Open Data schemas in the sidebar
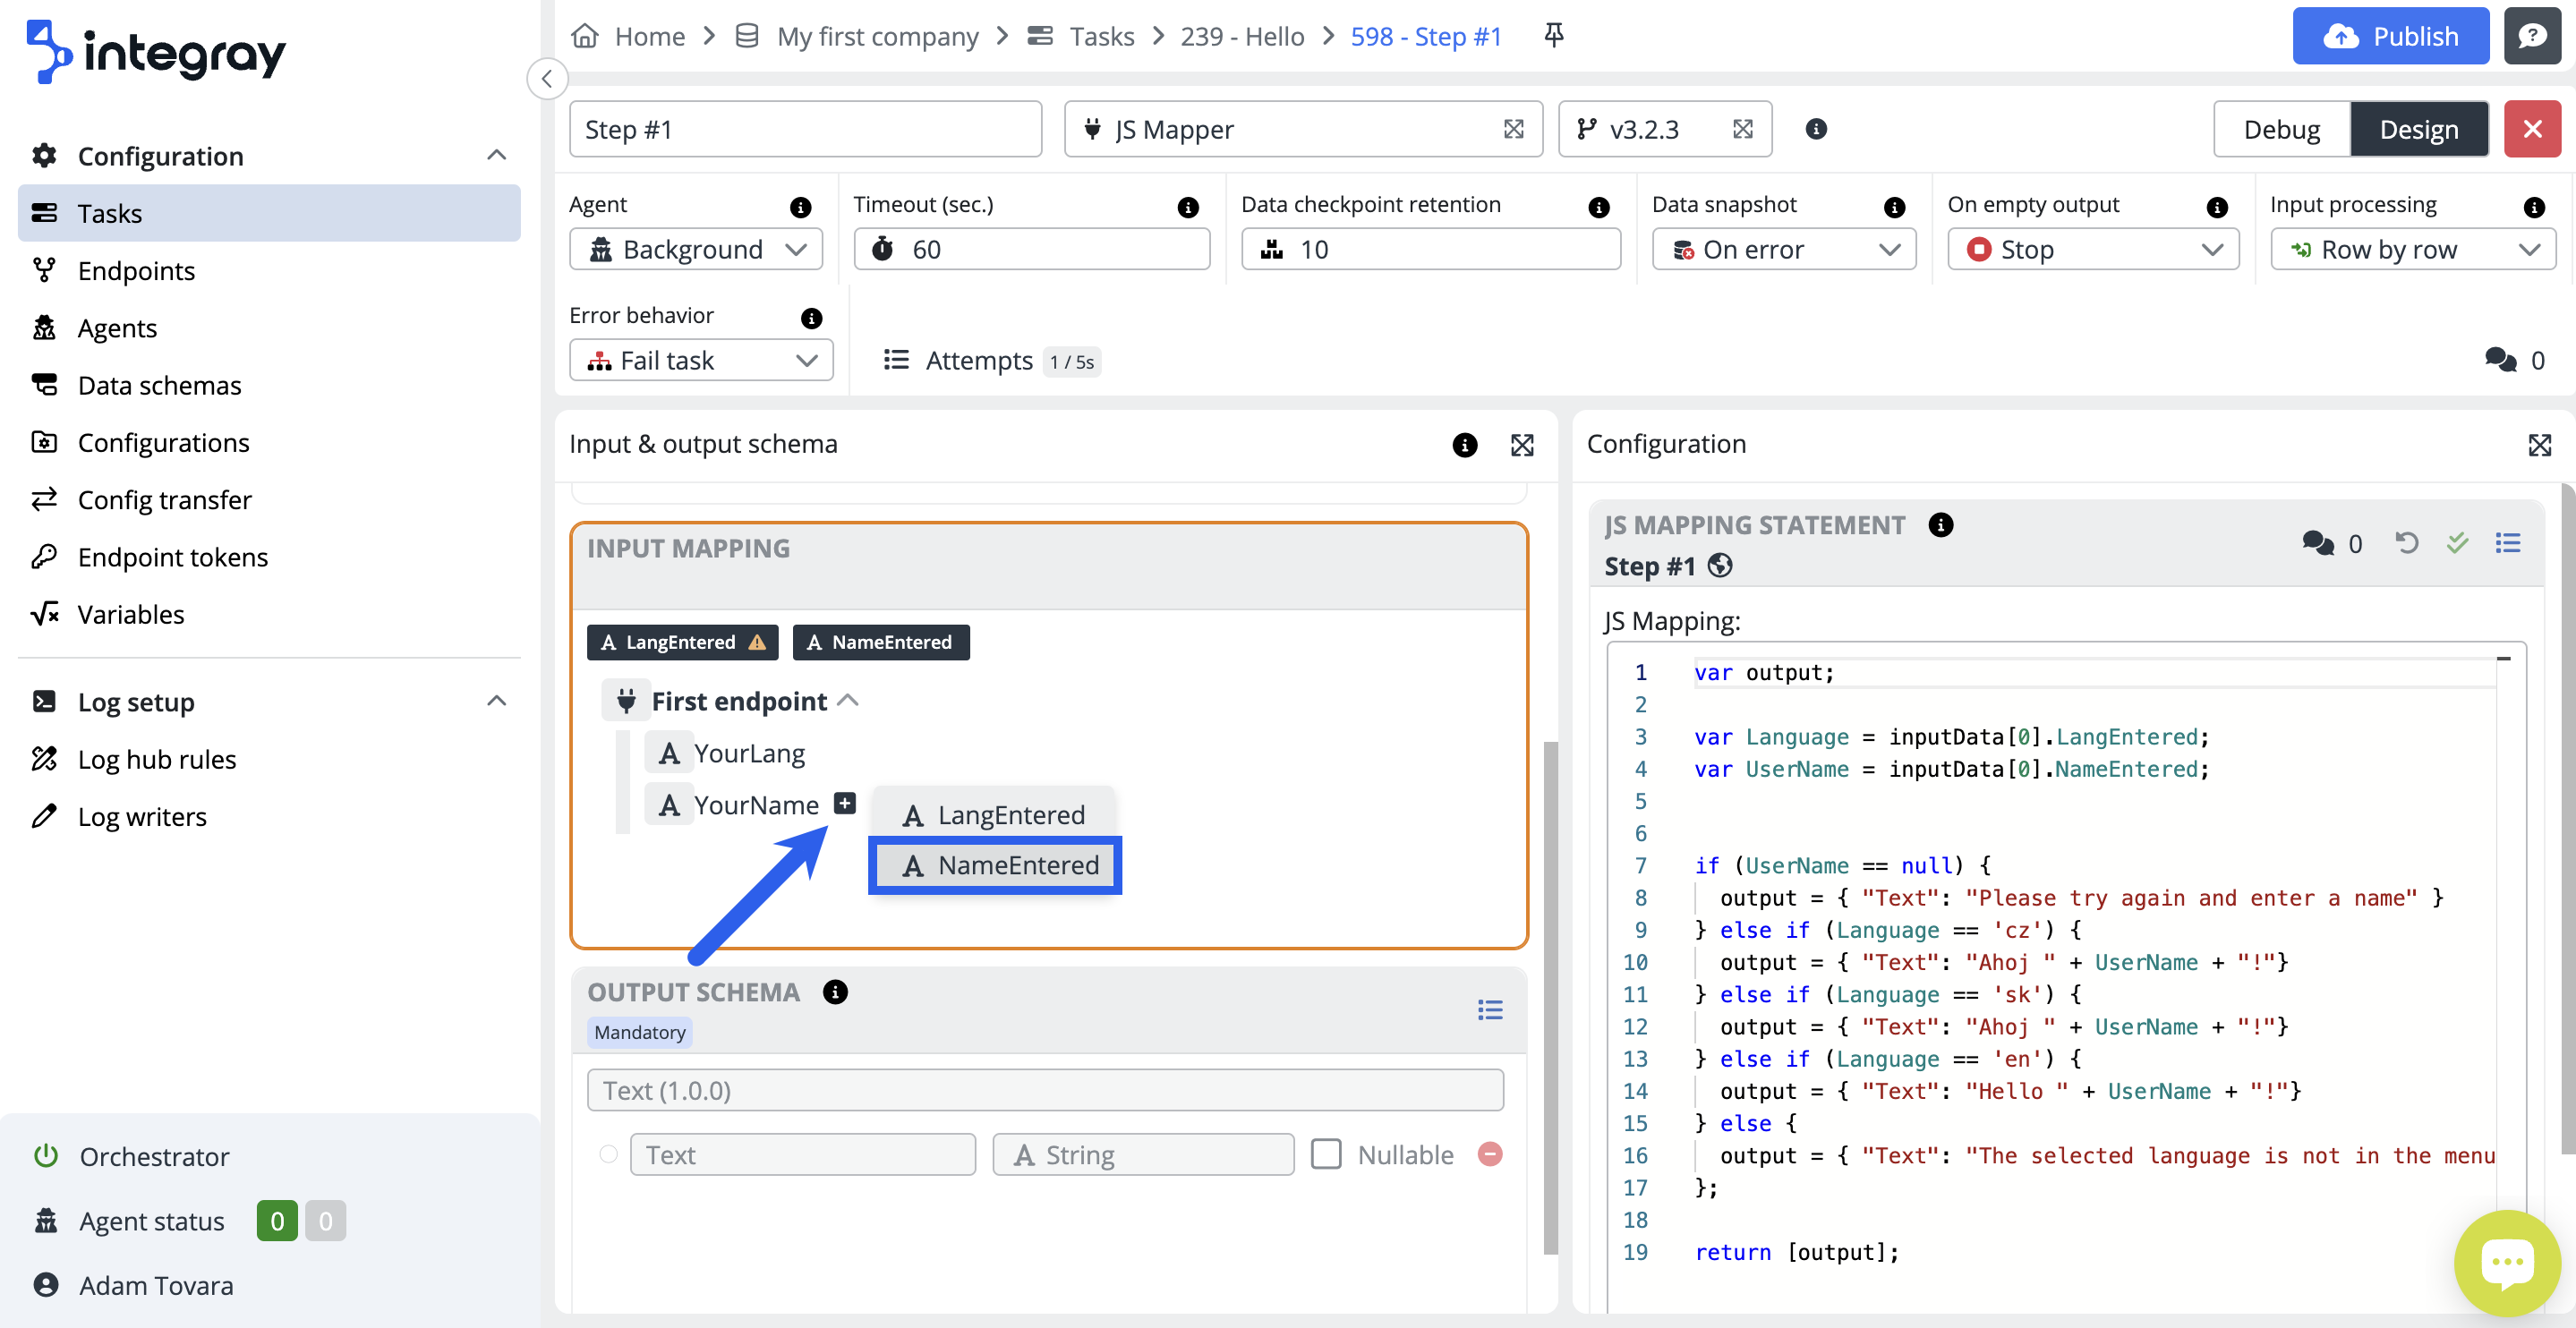The width and height of the screenshot is (2576, 1328). [159, 385]
